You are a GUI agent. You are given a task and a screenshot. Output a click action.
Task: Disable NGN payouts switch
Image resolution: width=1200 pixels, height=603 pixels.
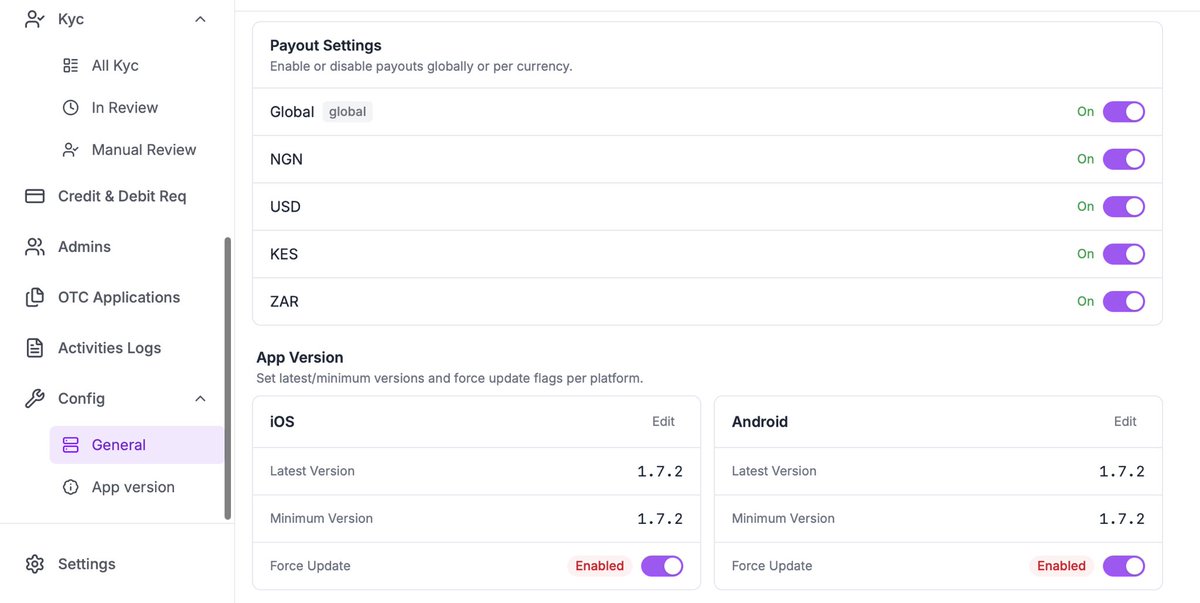tap(1124, 159)
